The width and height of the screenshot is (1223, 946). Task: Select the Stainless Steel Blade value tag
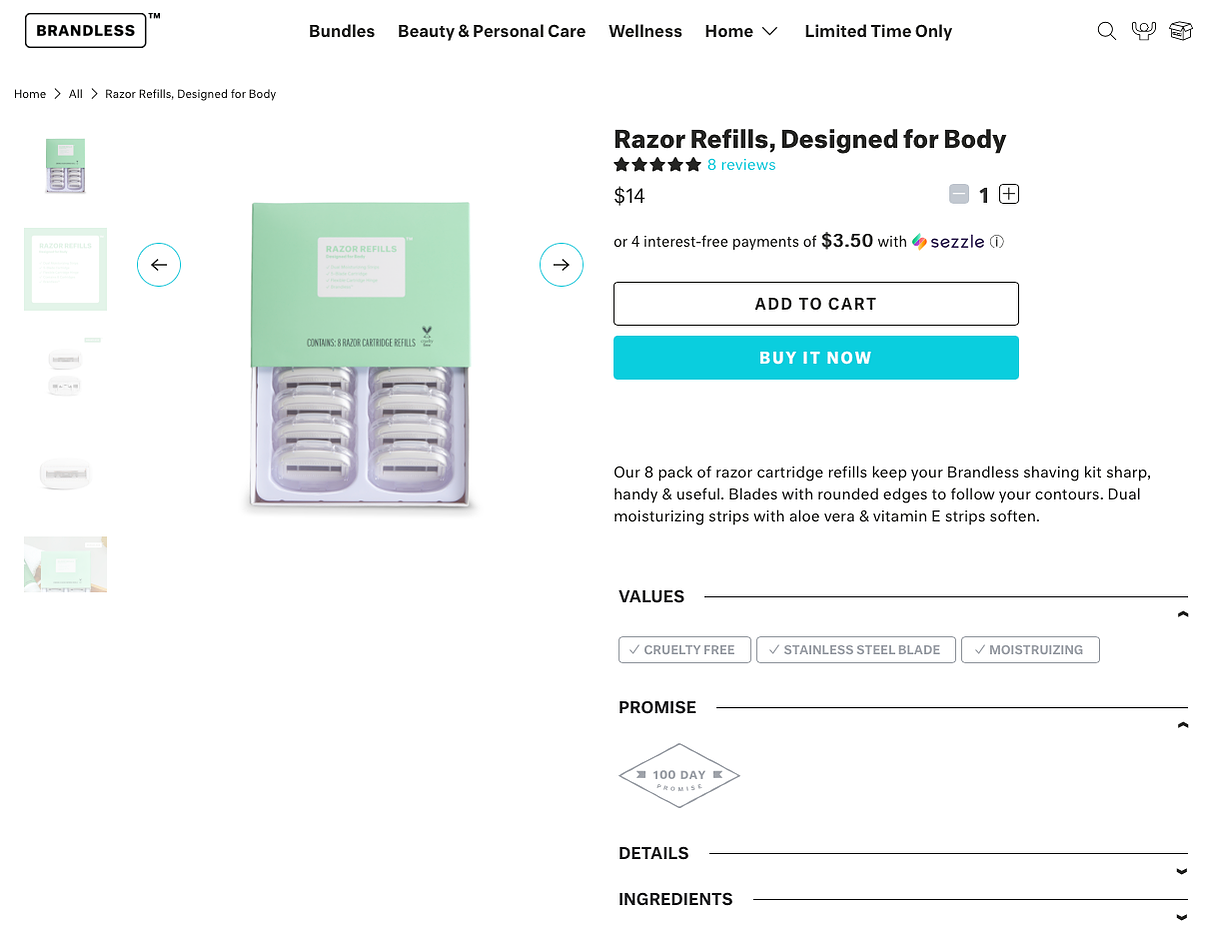856,650
